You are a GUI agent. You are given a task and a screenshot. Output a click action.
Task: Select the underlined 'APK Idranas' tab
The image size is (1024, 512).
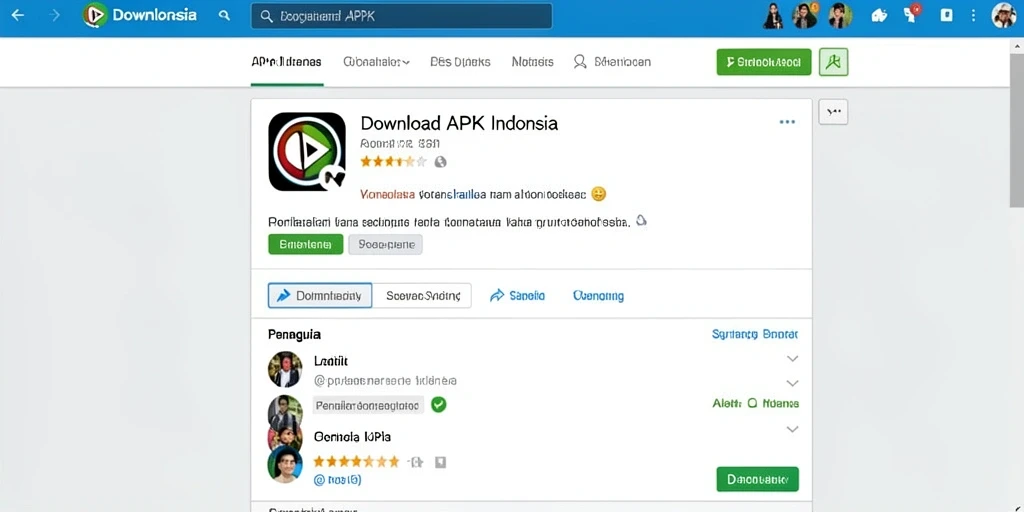tap(286, 62)
